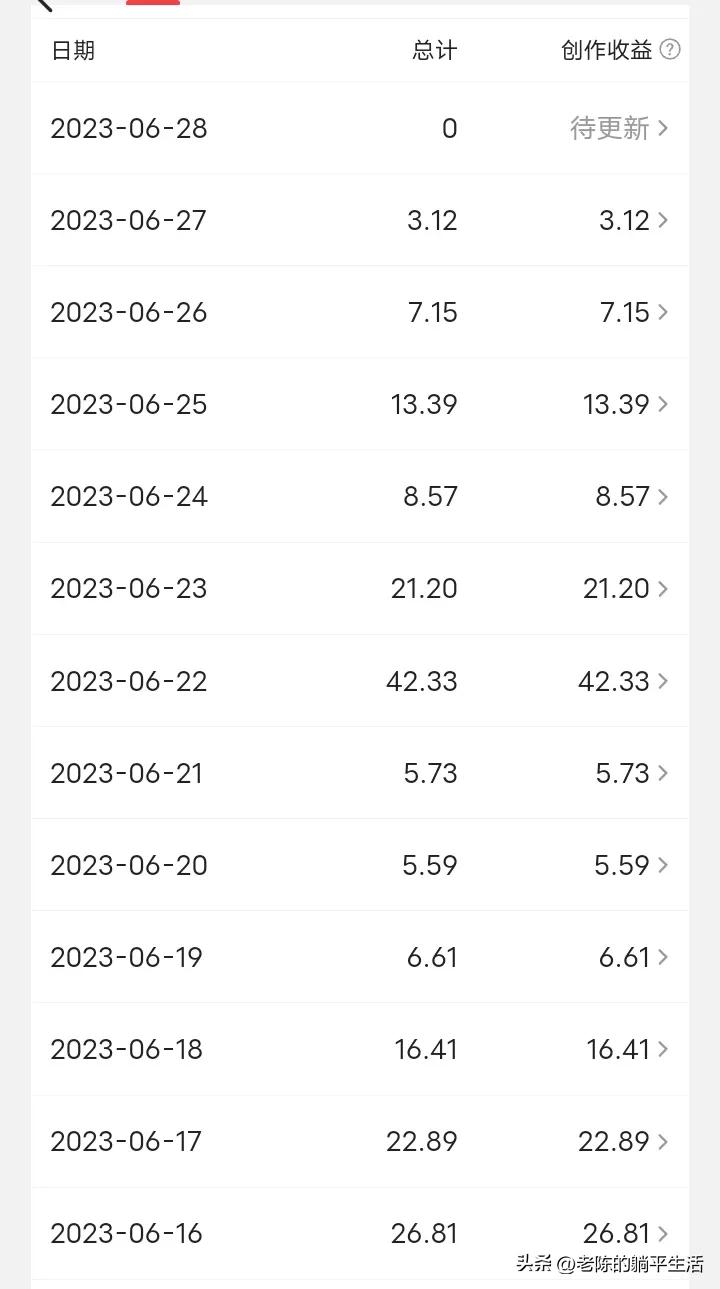
Task: Open the 42.33 earnings detail arrow
Action: click(664, 681)
